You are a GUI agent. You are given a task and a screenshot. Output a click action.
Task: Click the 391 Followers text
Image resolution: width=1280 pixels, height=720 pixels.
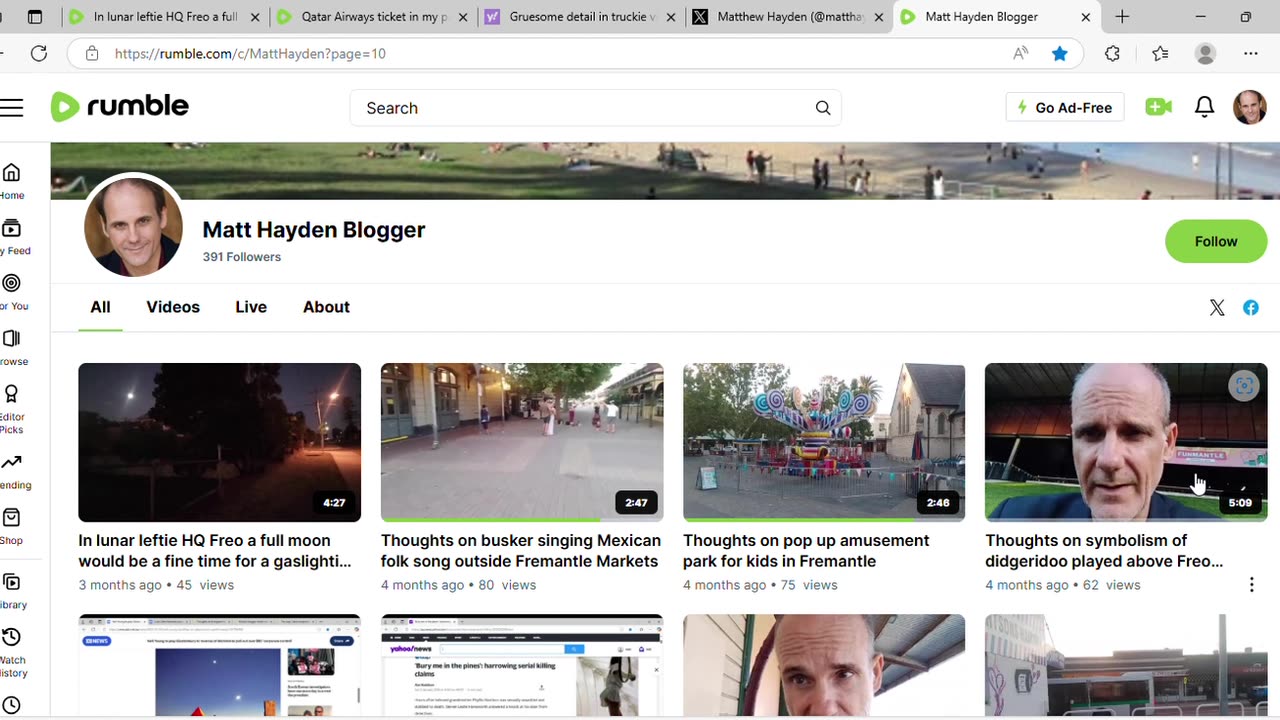pos(242,257)
